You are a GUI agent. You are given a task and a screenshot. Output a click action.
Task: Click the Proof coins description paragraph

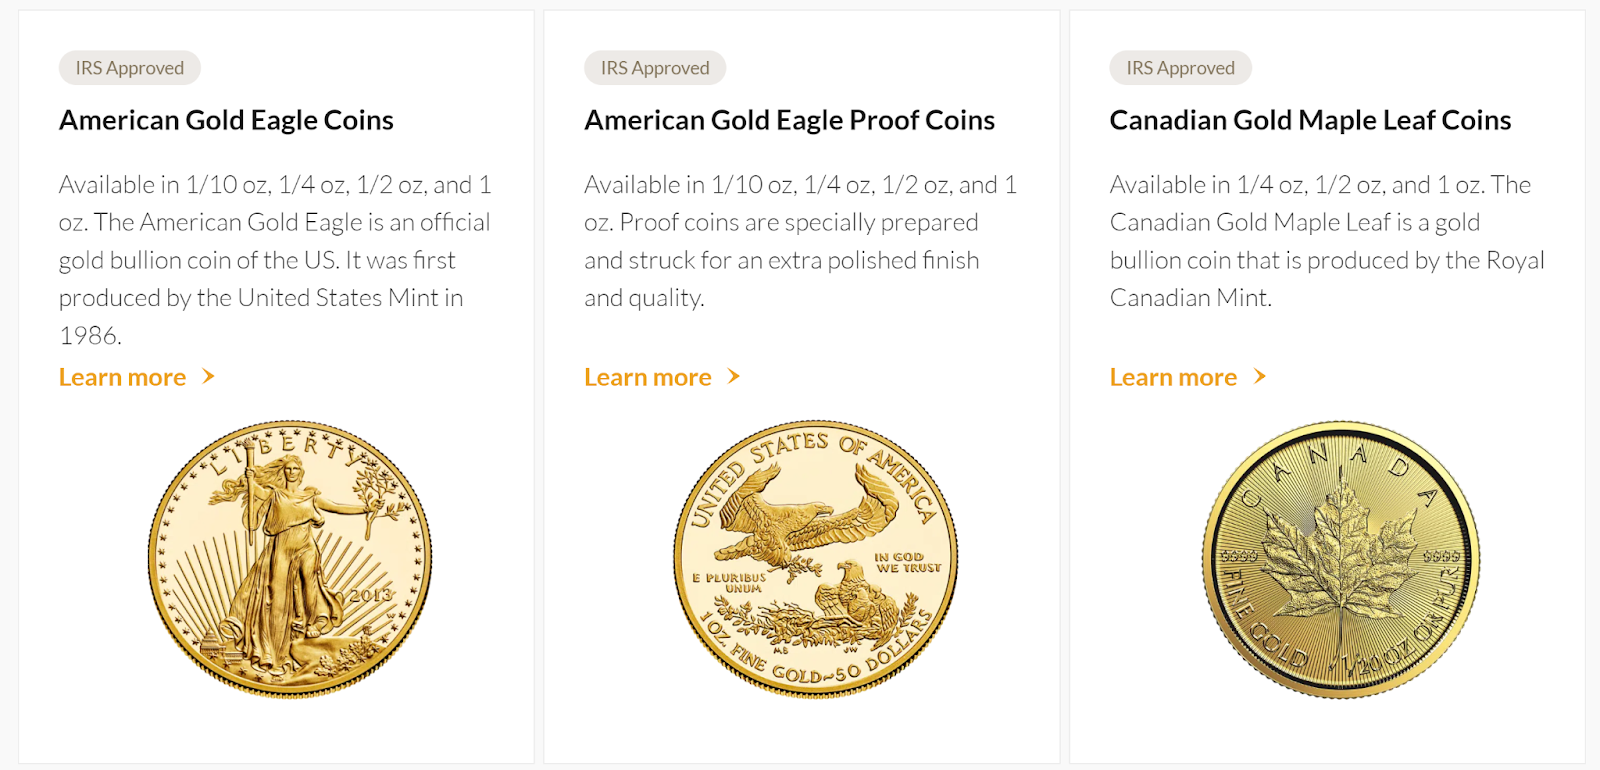point(801,241)
